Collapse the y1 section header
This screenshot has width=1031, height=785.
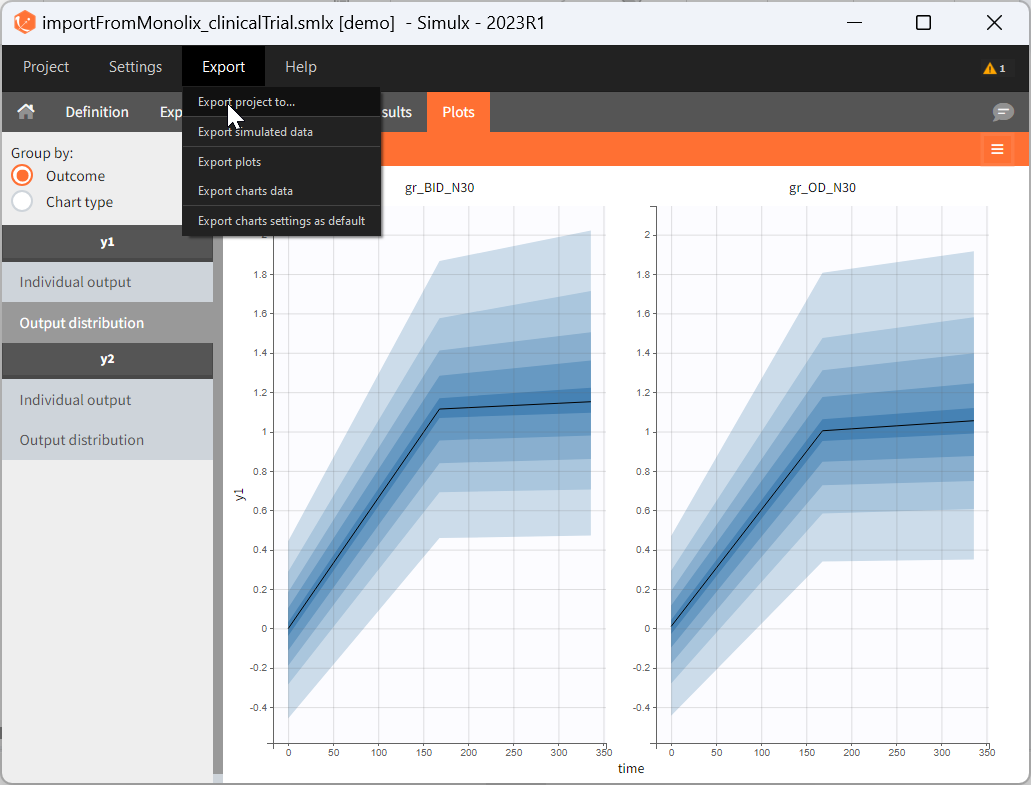click(x=107, y=242)
